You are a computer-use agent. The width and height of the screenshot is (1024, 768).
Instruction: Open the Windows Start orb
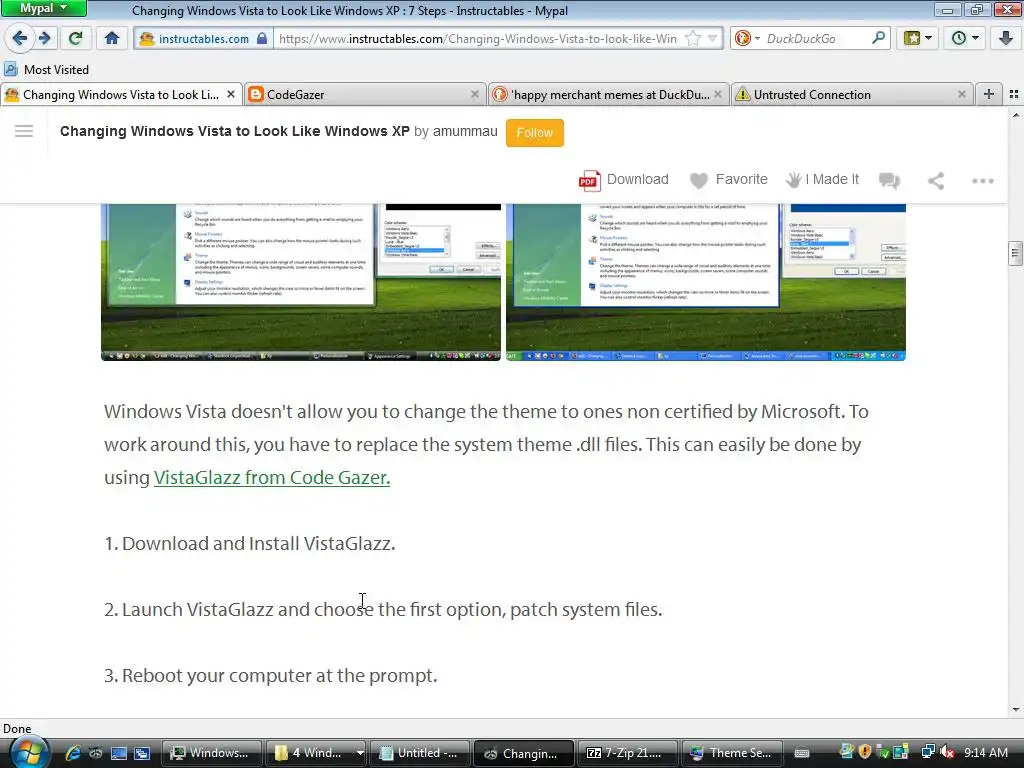29,752
